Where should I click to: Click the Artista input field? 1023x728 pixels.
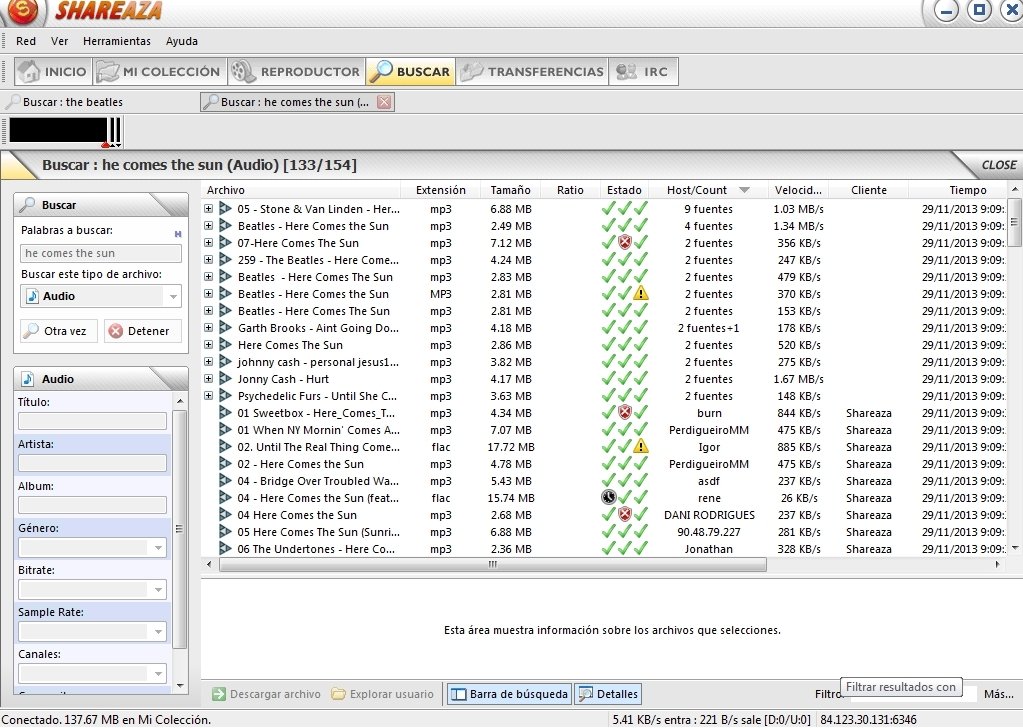coord(92,463)
